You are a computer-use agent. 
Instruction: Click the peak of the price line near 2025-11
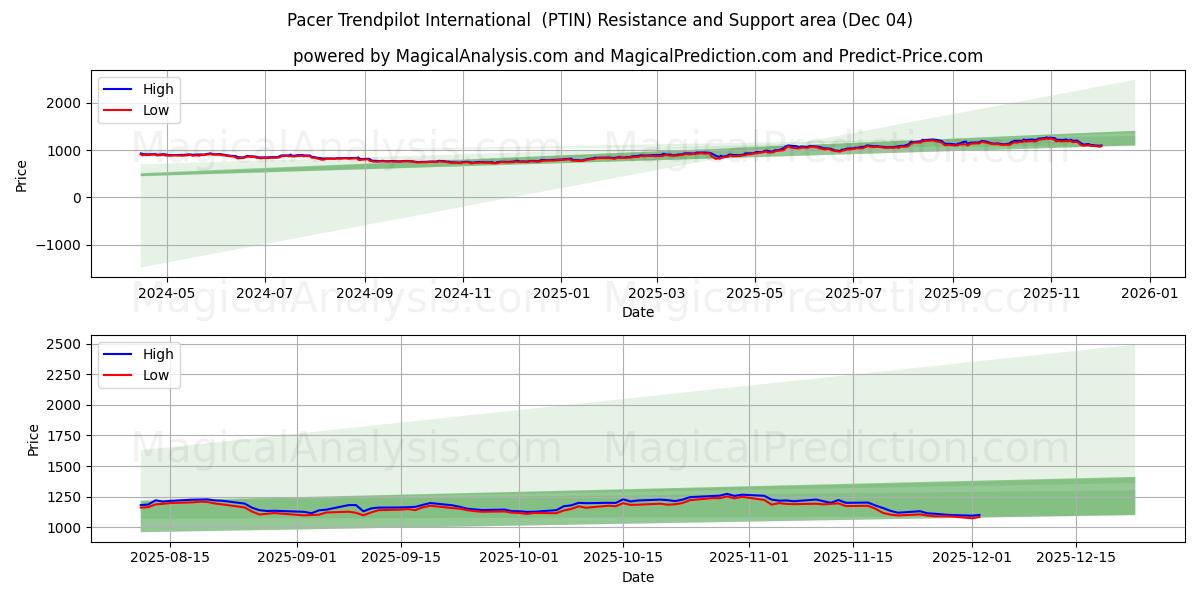1050,138
